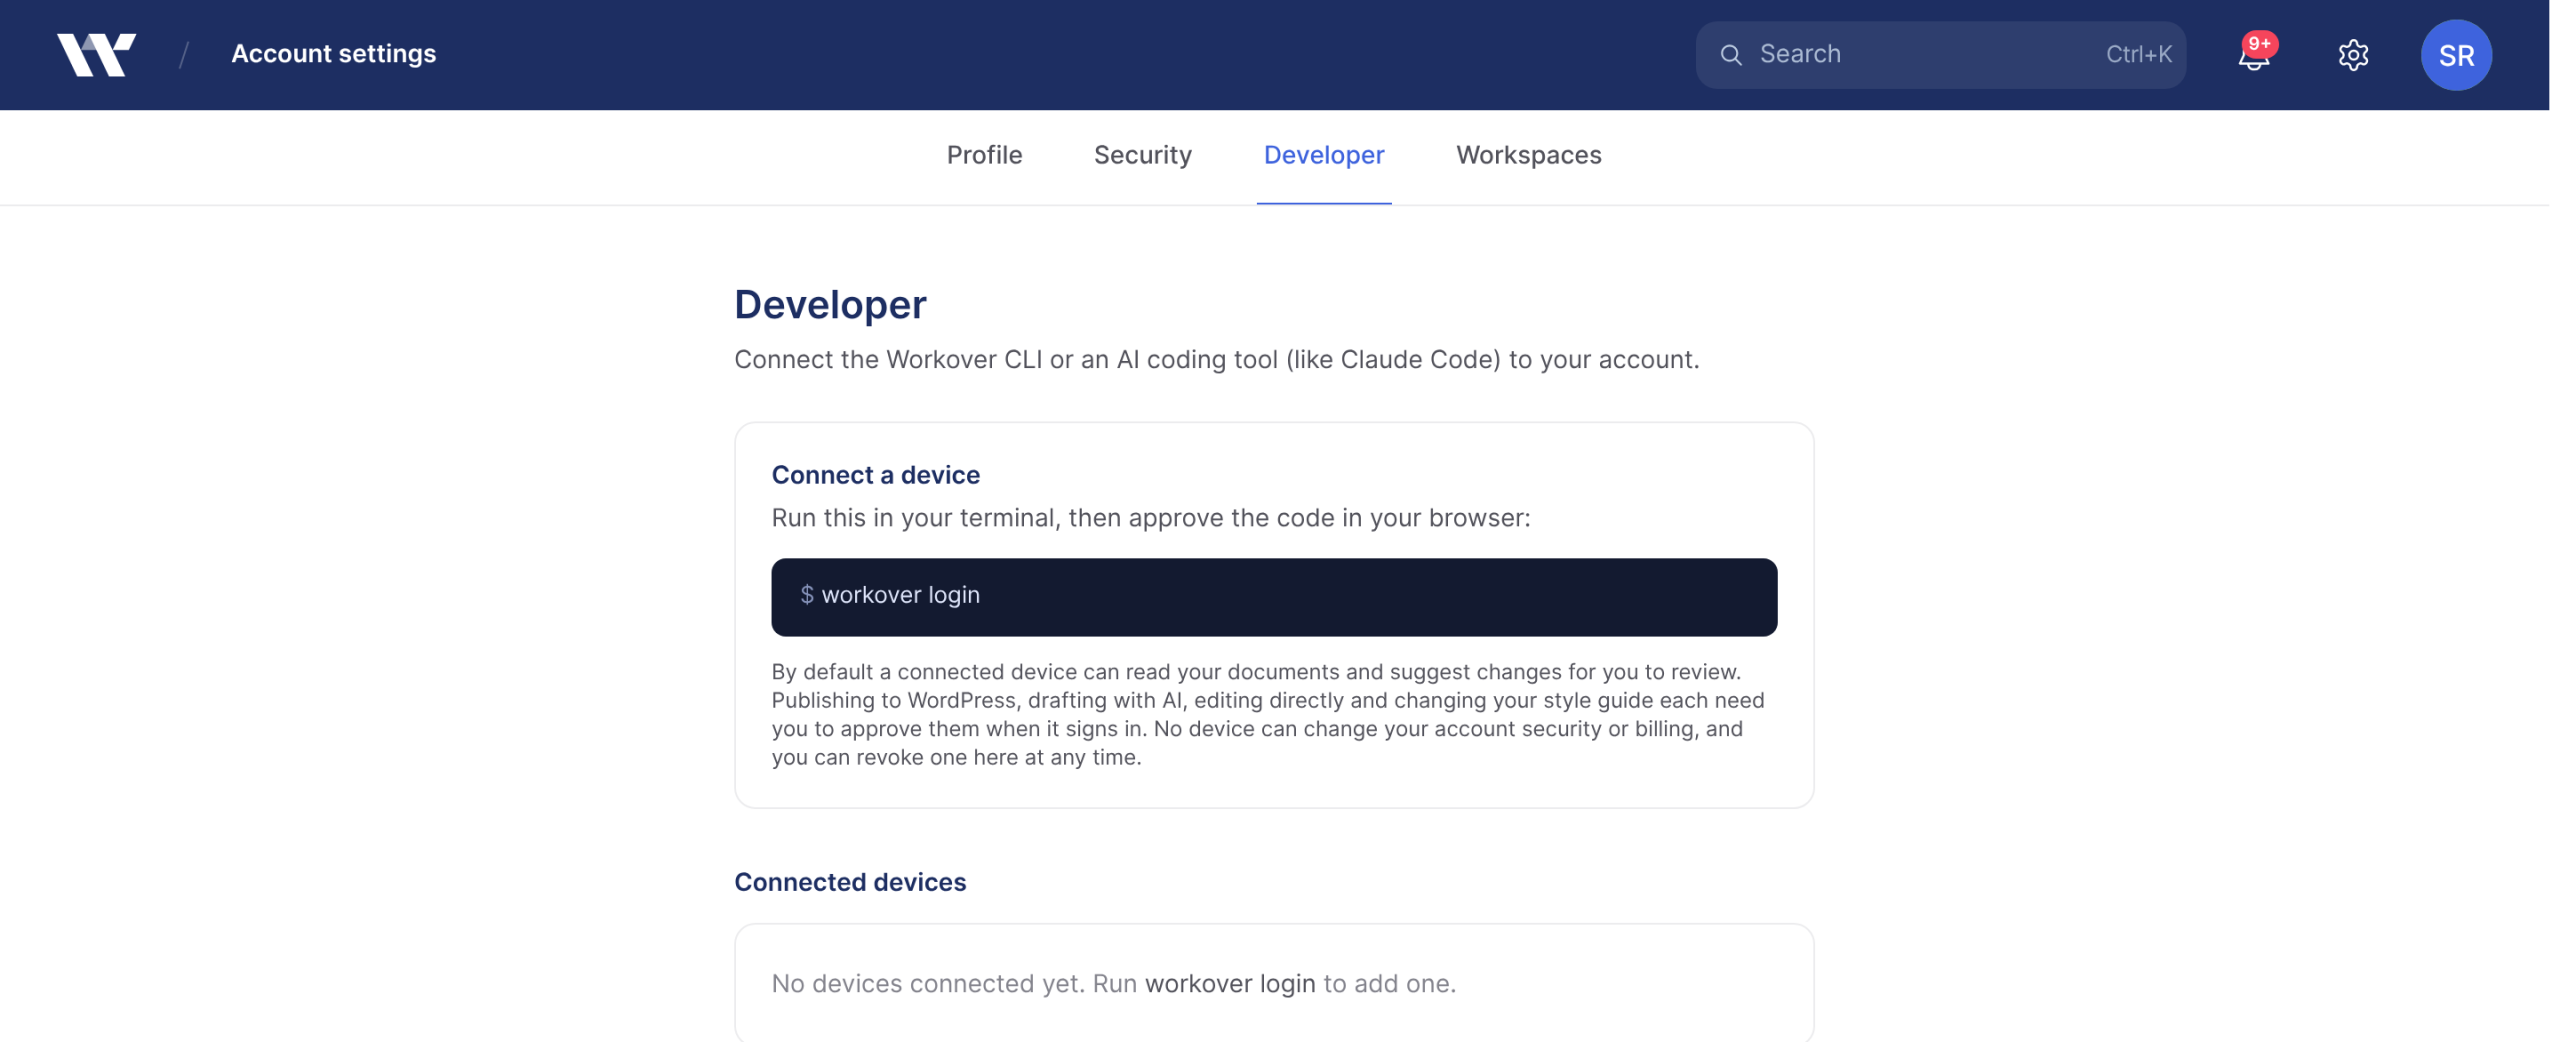This screenshot has width=2560, height=1042.
Task: Click the By default a connected device paragraph
Action: coord(1267,714)
